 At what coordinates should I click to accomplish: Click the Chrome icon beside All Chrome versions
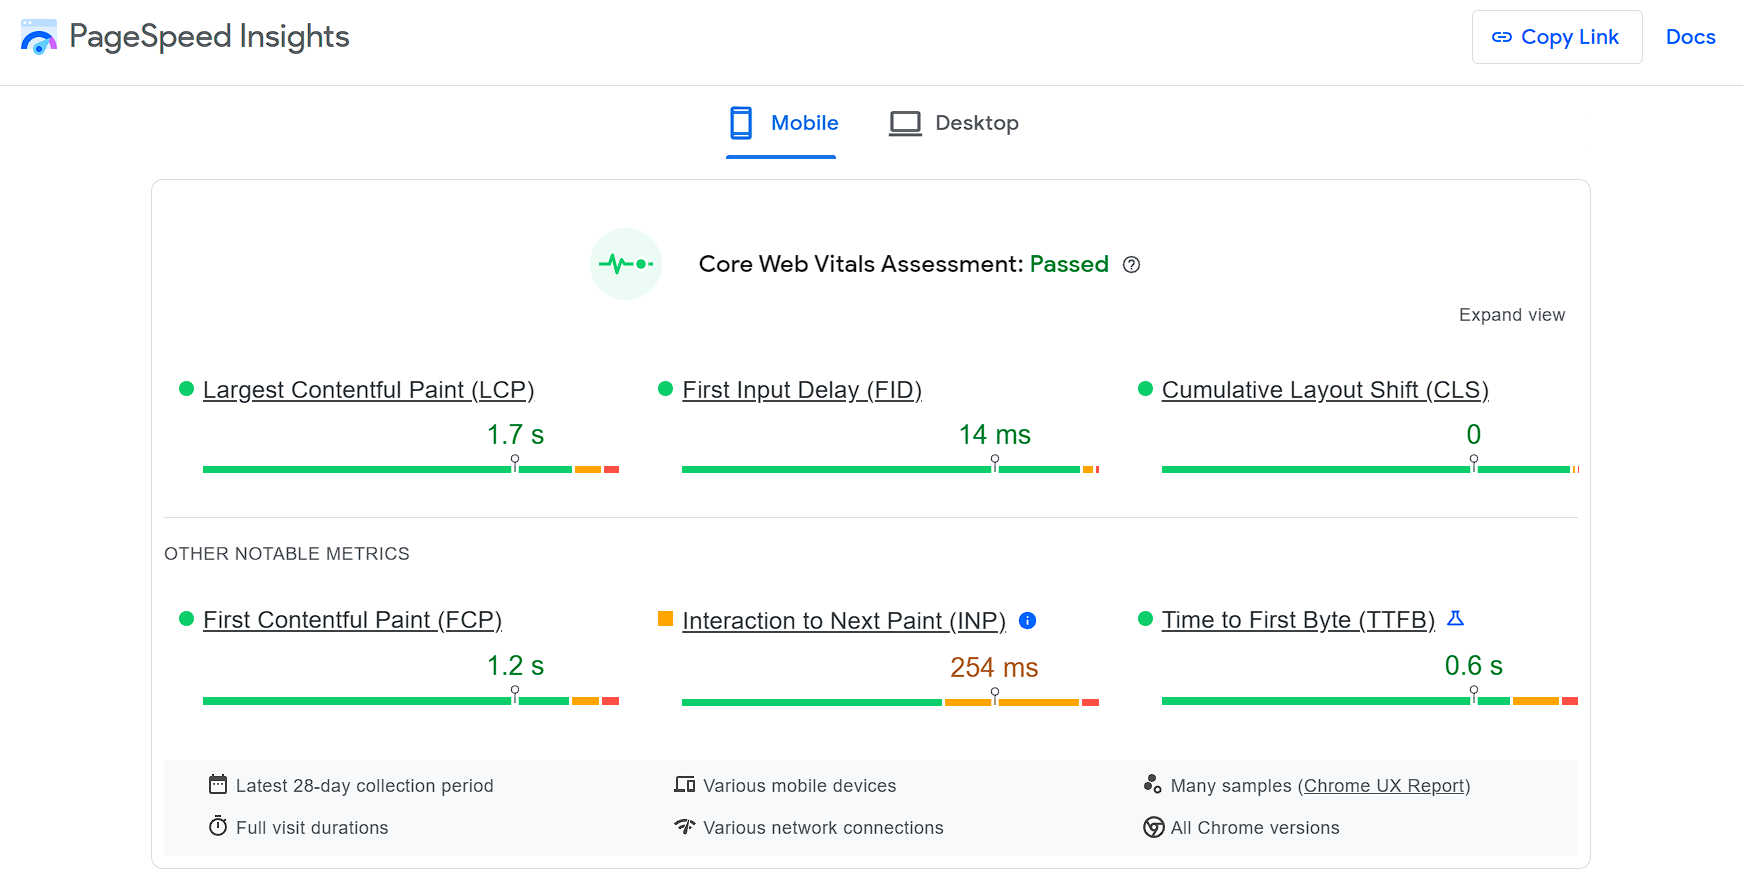point(1153,827)
